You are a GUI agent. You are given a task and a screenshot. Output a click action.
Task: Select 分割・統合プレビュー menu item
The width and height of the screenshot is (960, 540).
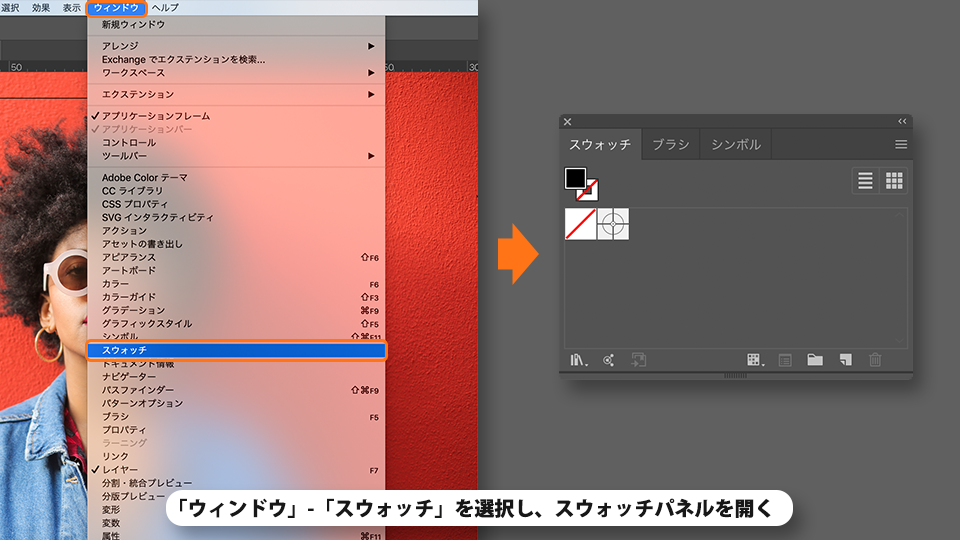pyautogui.click(x=236, y=483)
